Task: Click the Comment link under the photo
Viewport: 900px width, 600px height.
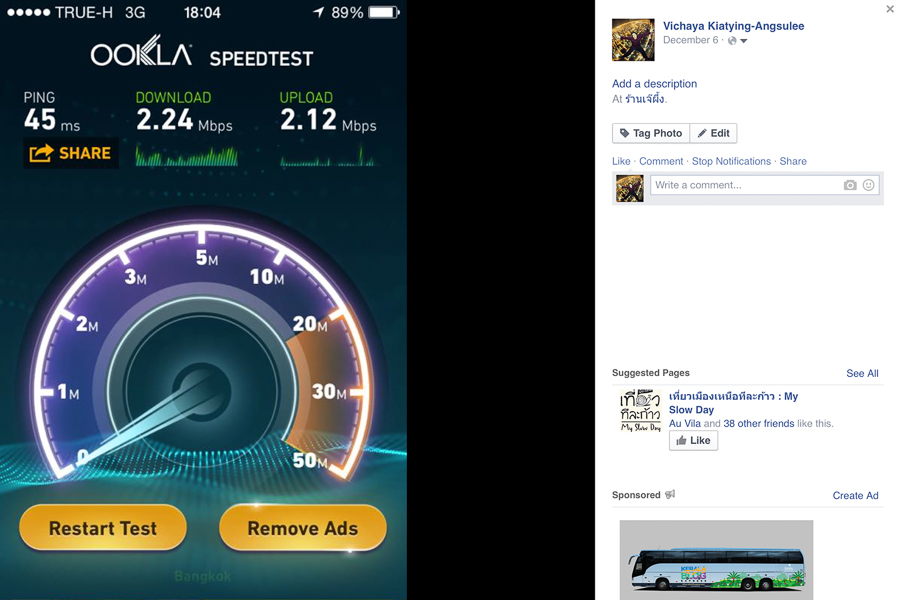Action: tap(661, 161)
